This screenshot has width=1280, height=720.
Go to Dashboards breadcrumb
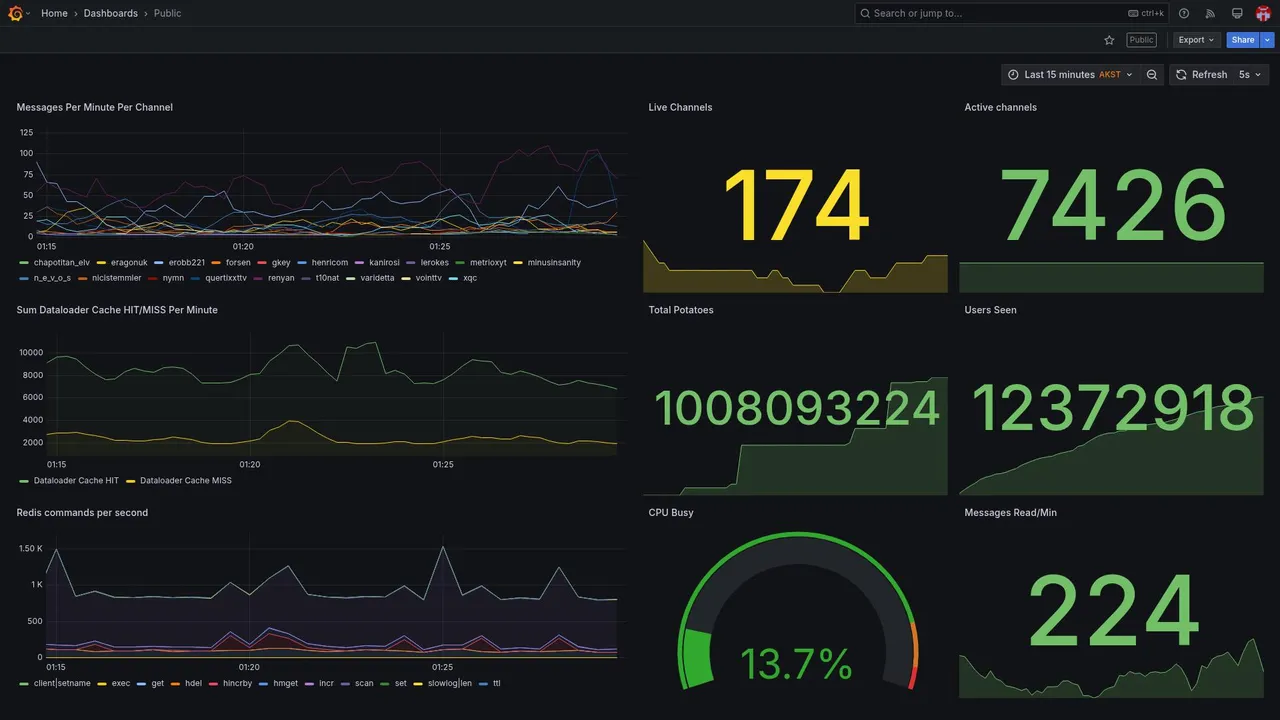click(x=111, y=13)
